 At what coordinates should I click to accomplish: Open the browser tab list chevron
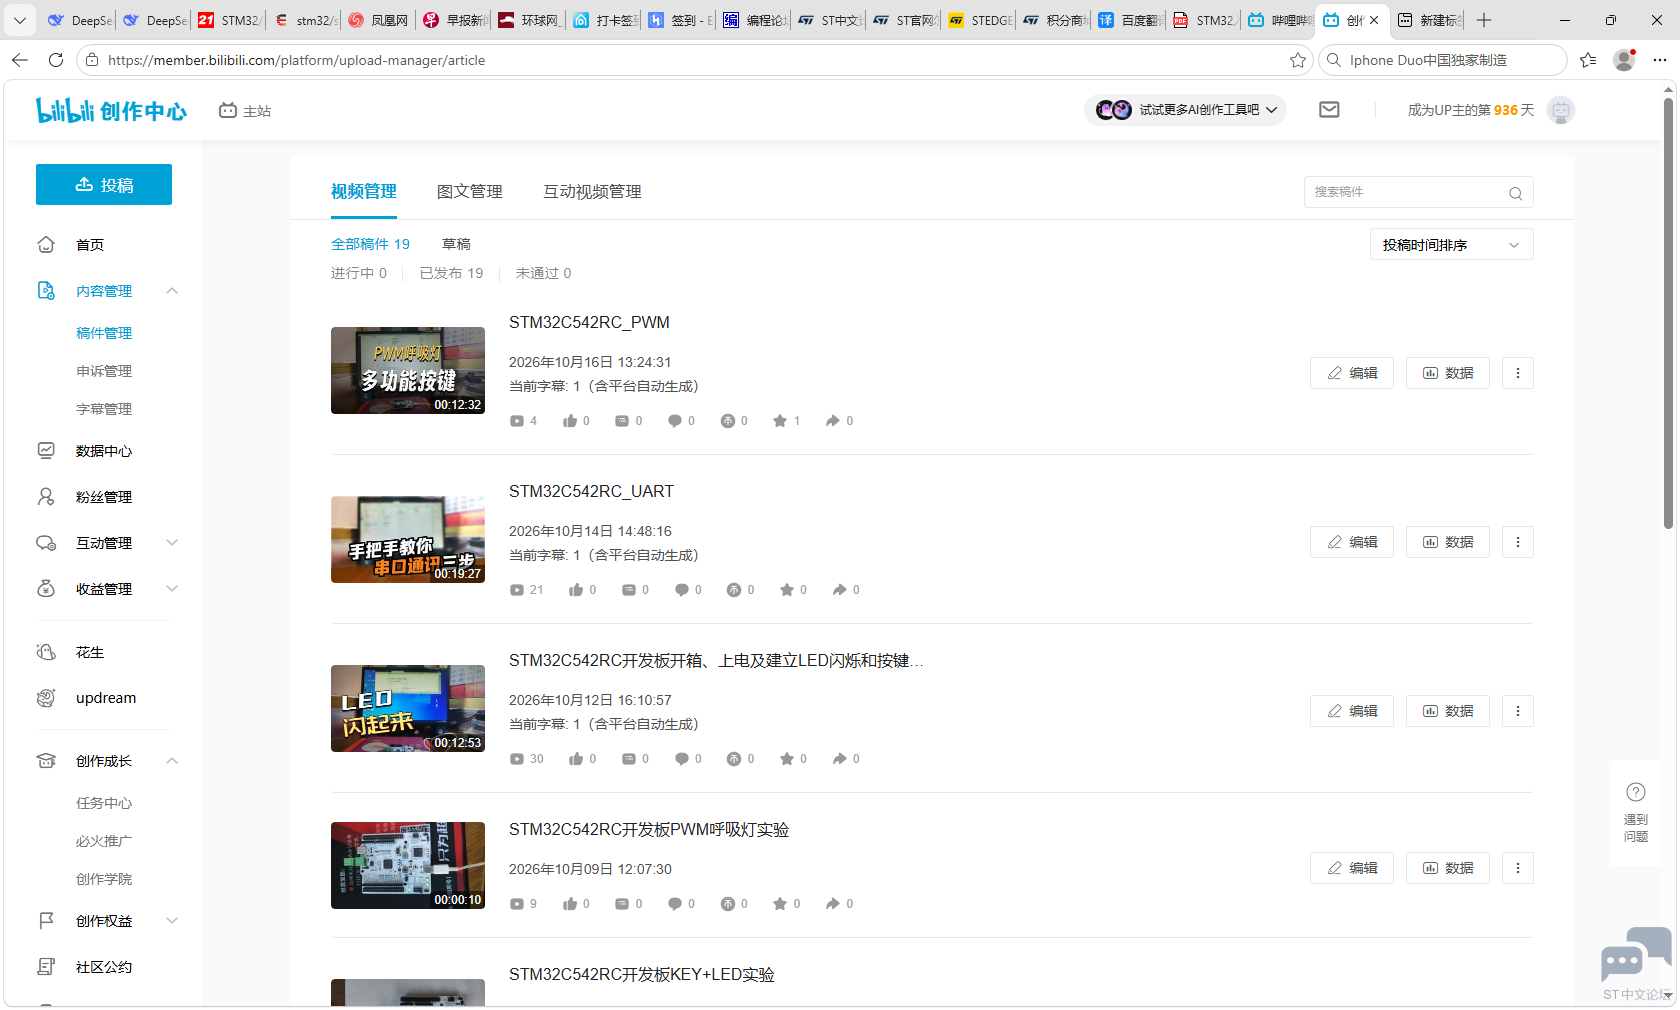(20, 20)
